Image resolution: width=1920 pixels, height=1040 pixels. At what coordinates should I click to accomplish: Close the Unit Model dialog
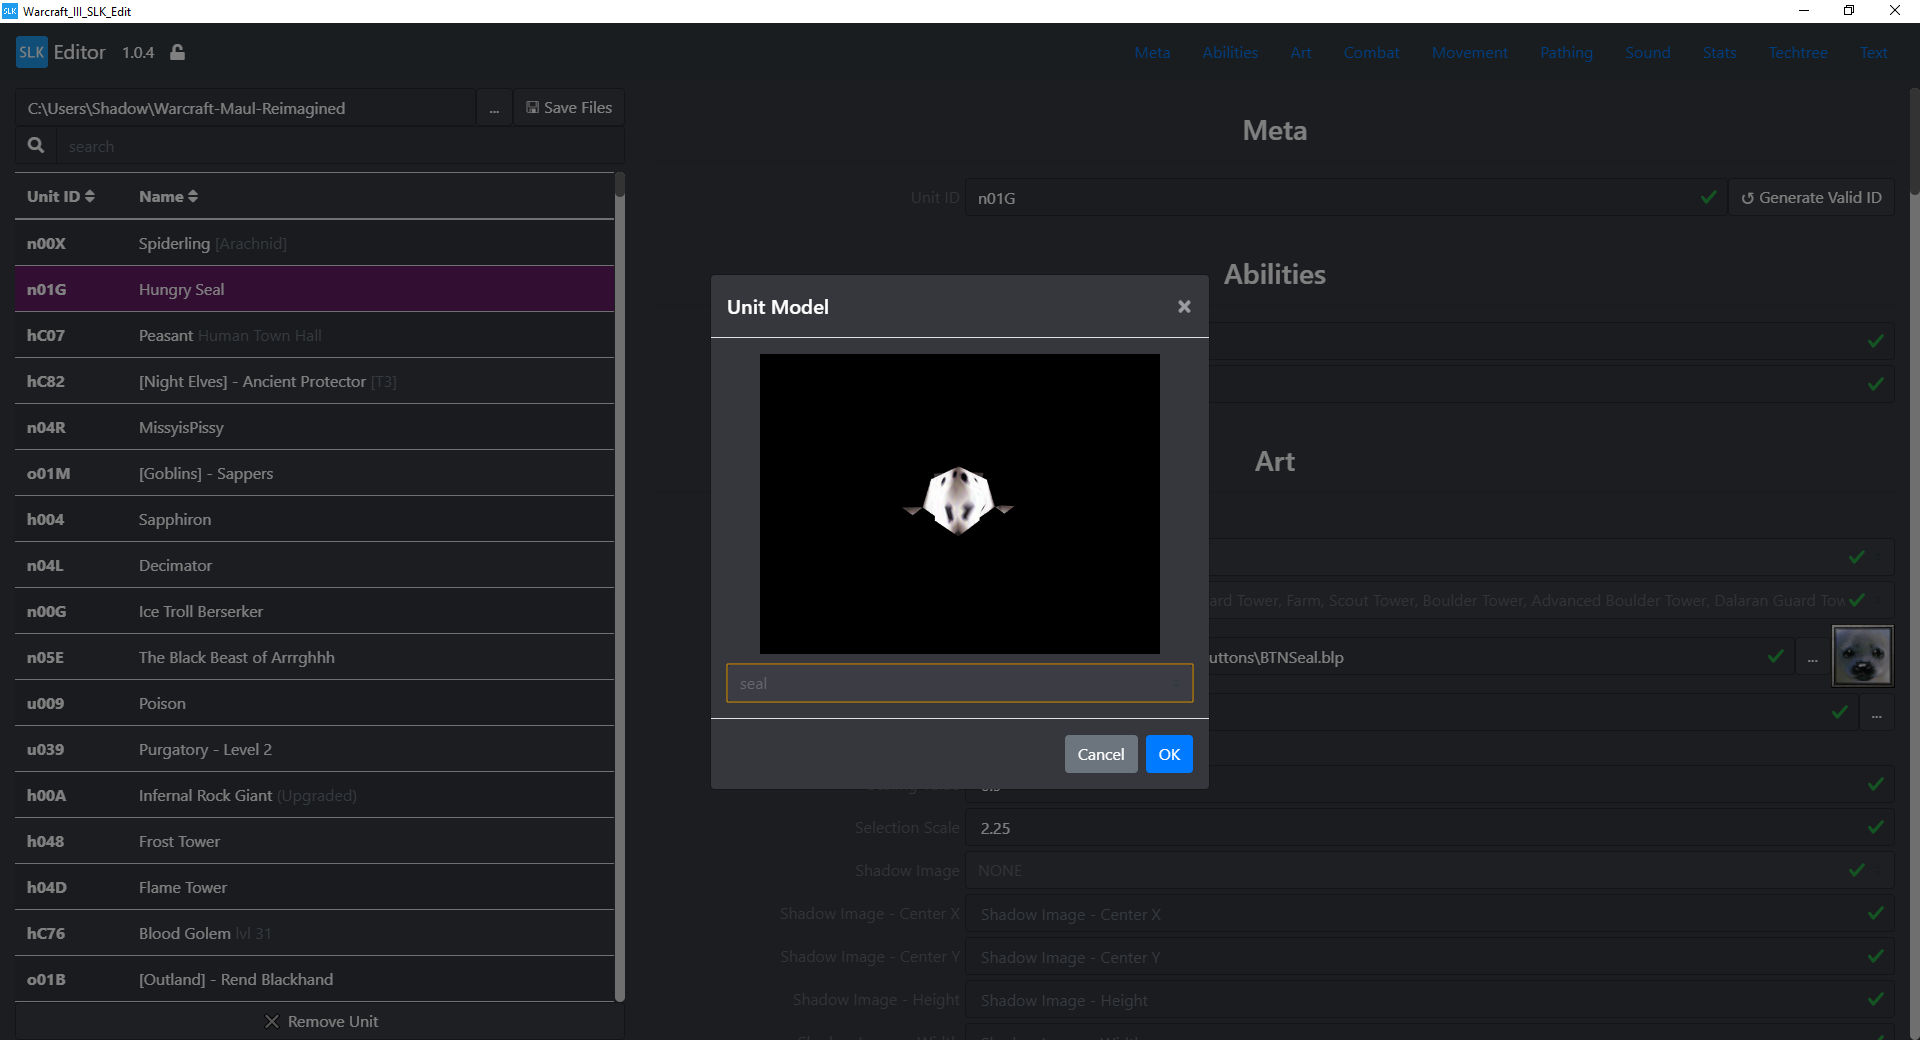[1184, 307]
